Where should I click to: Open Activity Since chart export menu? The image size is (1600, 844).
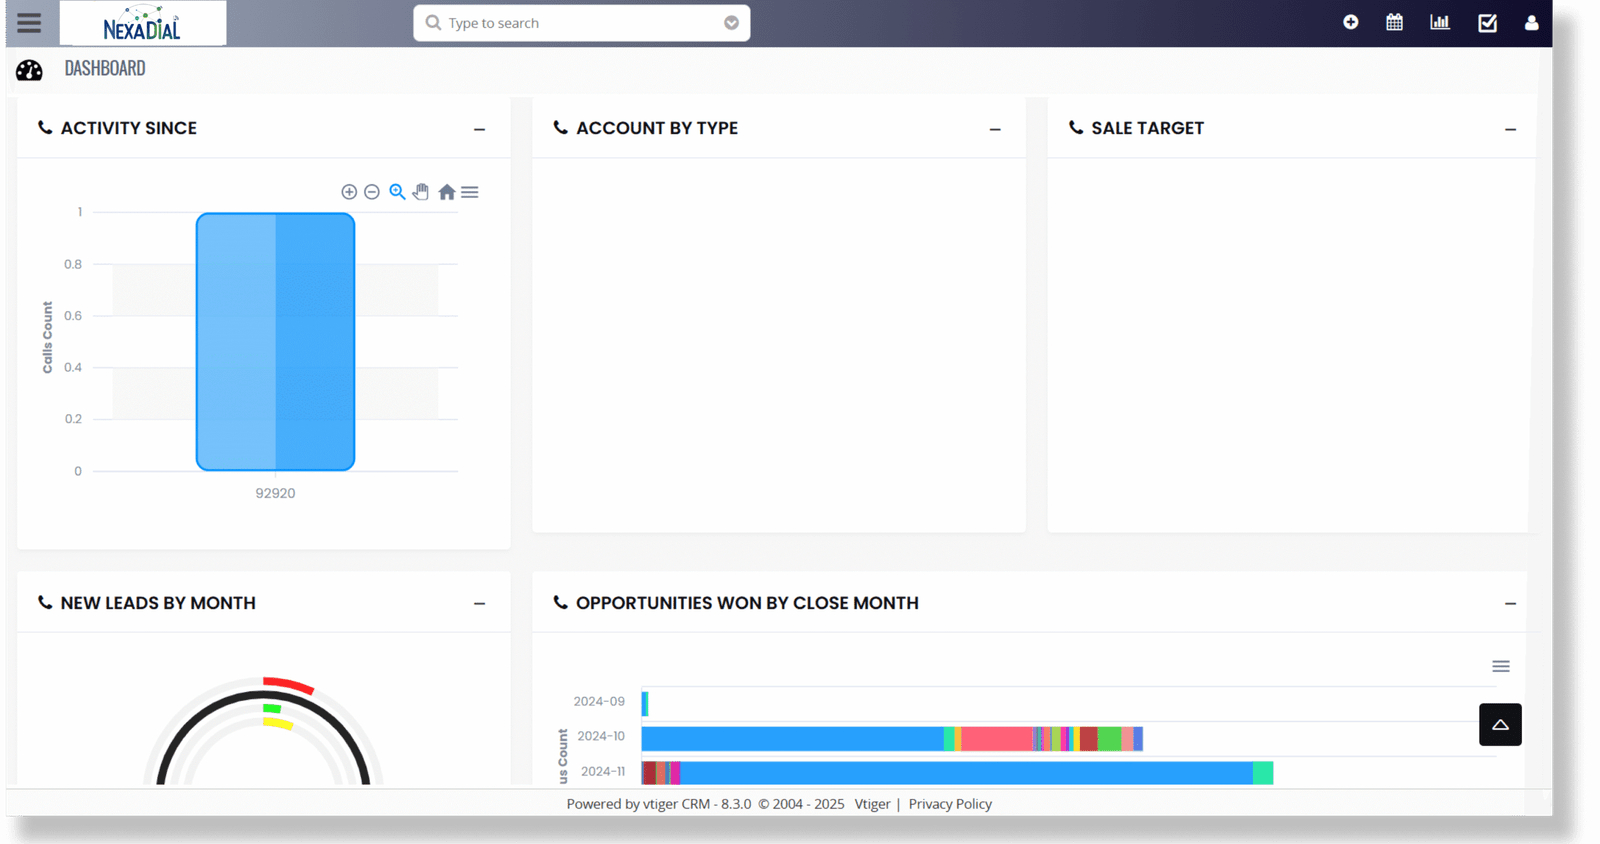click(x=470, y=192)
